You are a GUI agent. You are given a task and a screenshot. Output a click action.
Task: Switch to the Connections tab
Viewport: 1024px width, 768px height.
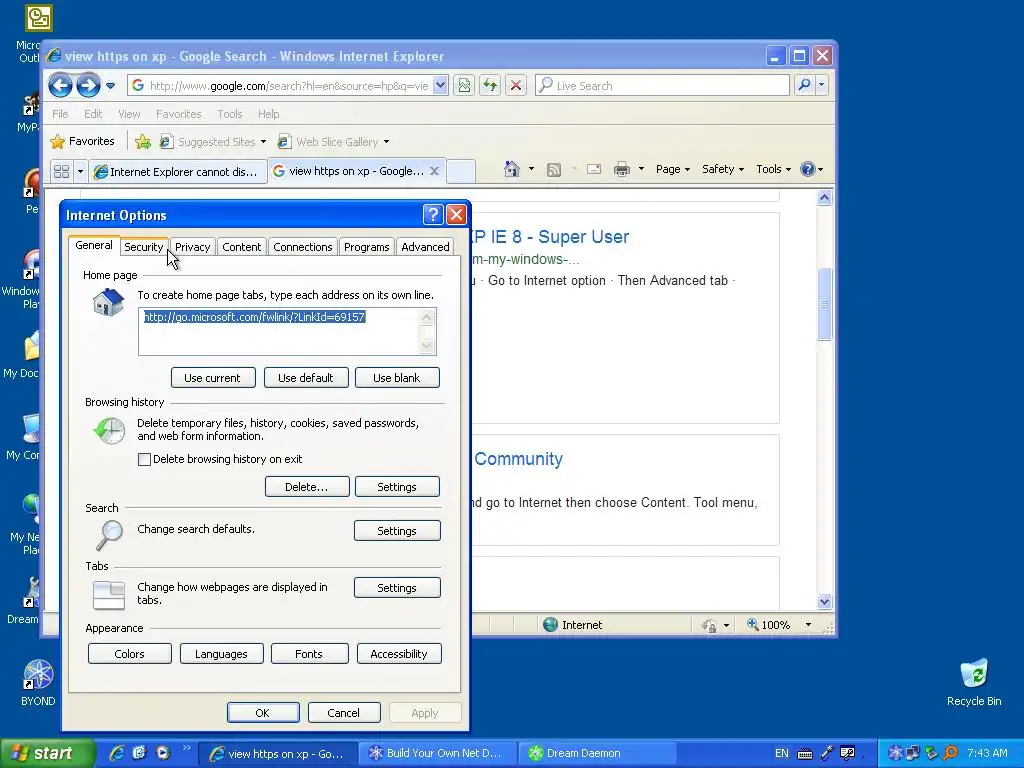tap(302, 247)
